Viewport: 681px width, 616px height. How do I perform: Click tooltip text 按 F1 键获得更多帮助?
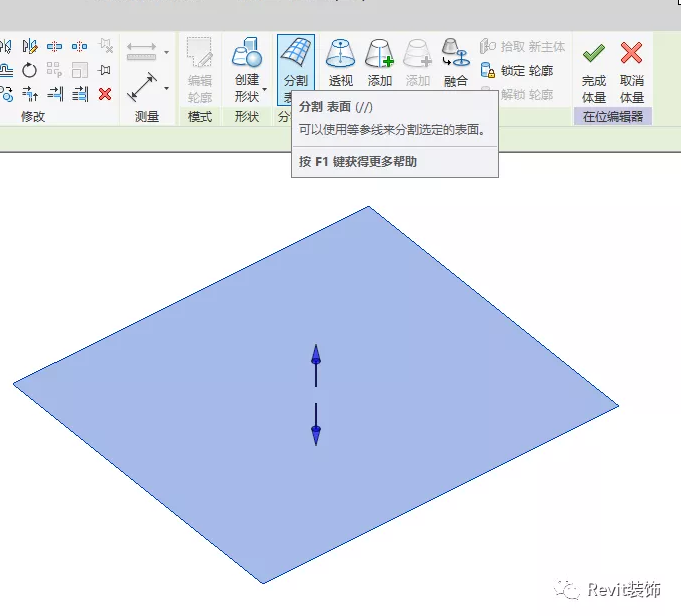coord(358,162)
